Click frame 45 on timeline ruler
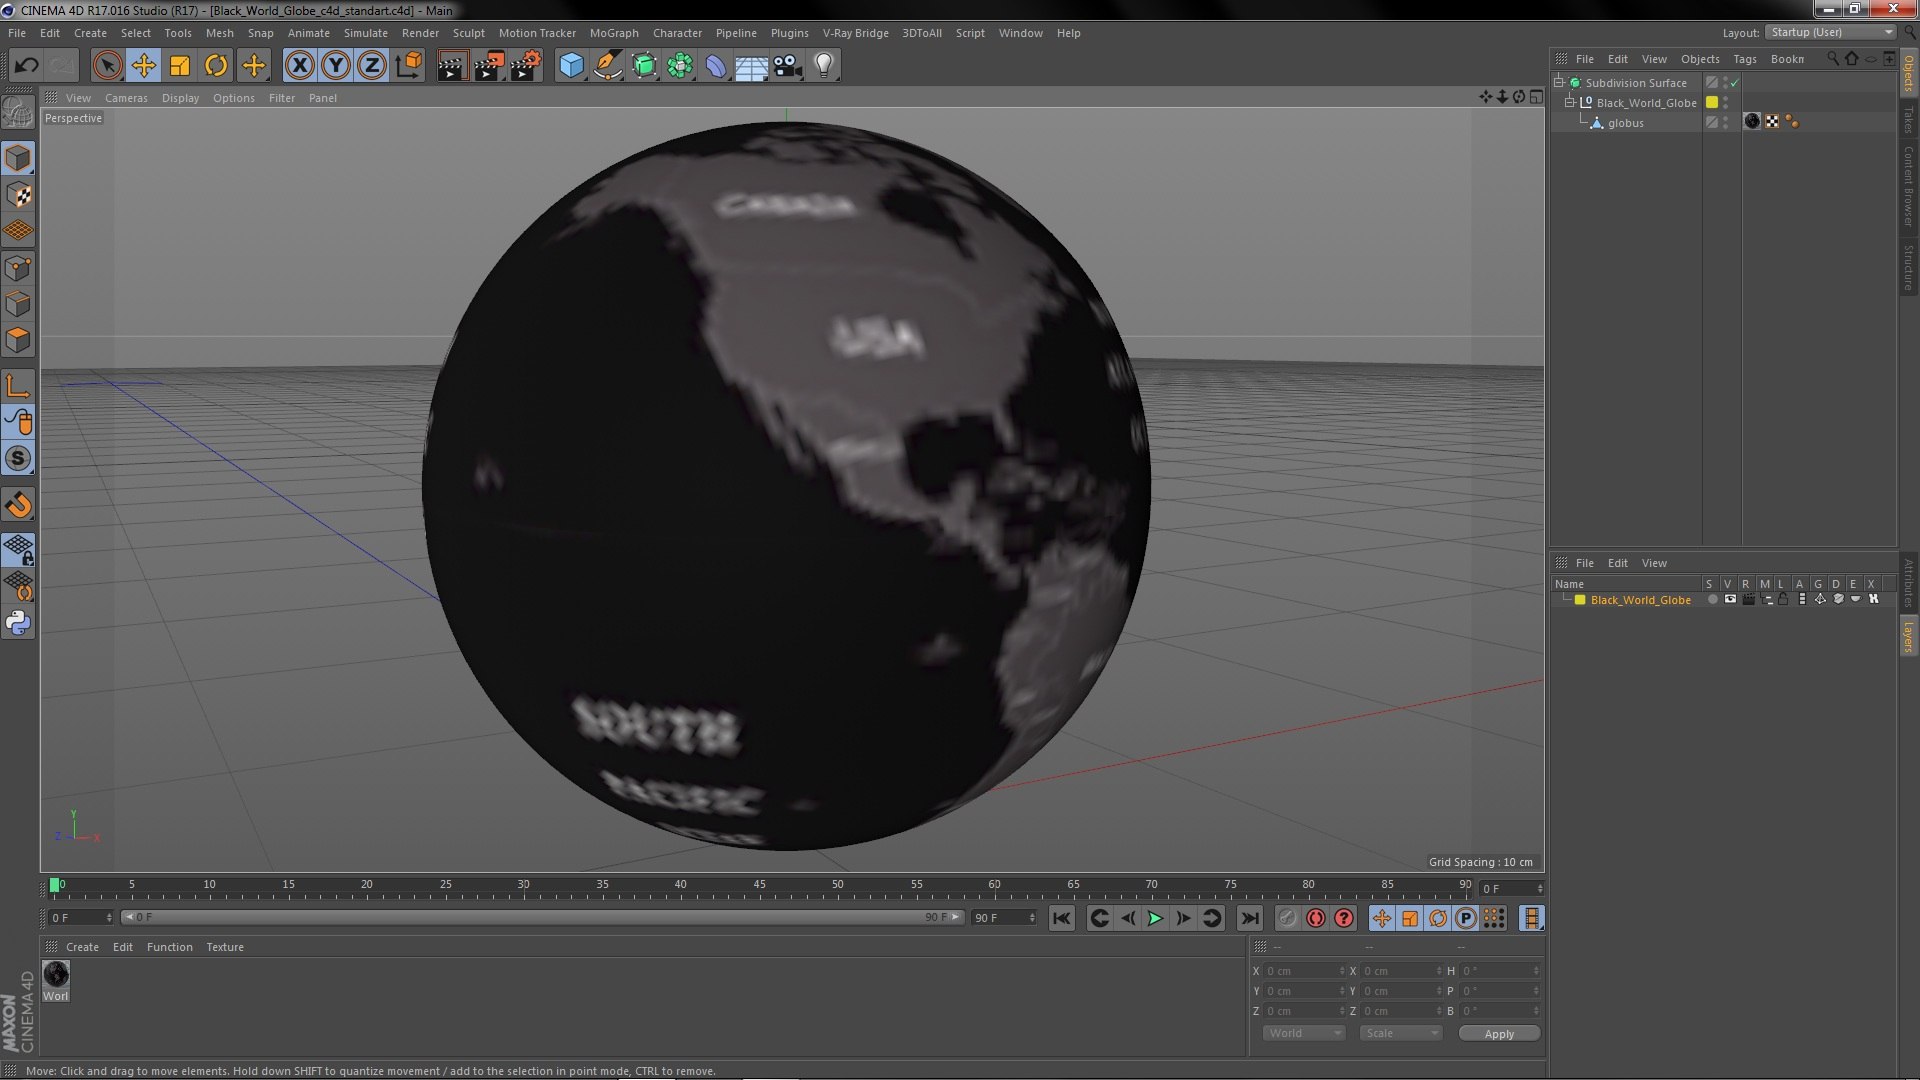 click(x=759, y=887)
